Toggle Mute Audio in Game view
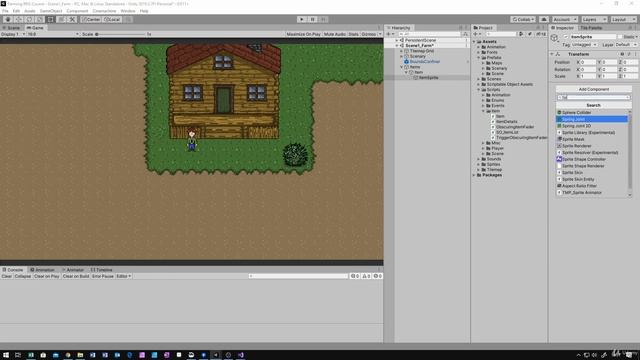 coord(335,34)
